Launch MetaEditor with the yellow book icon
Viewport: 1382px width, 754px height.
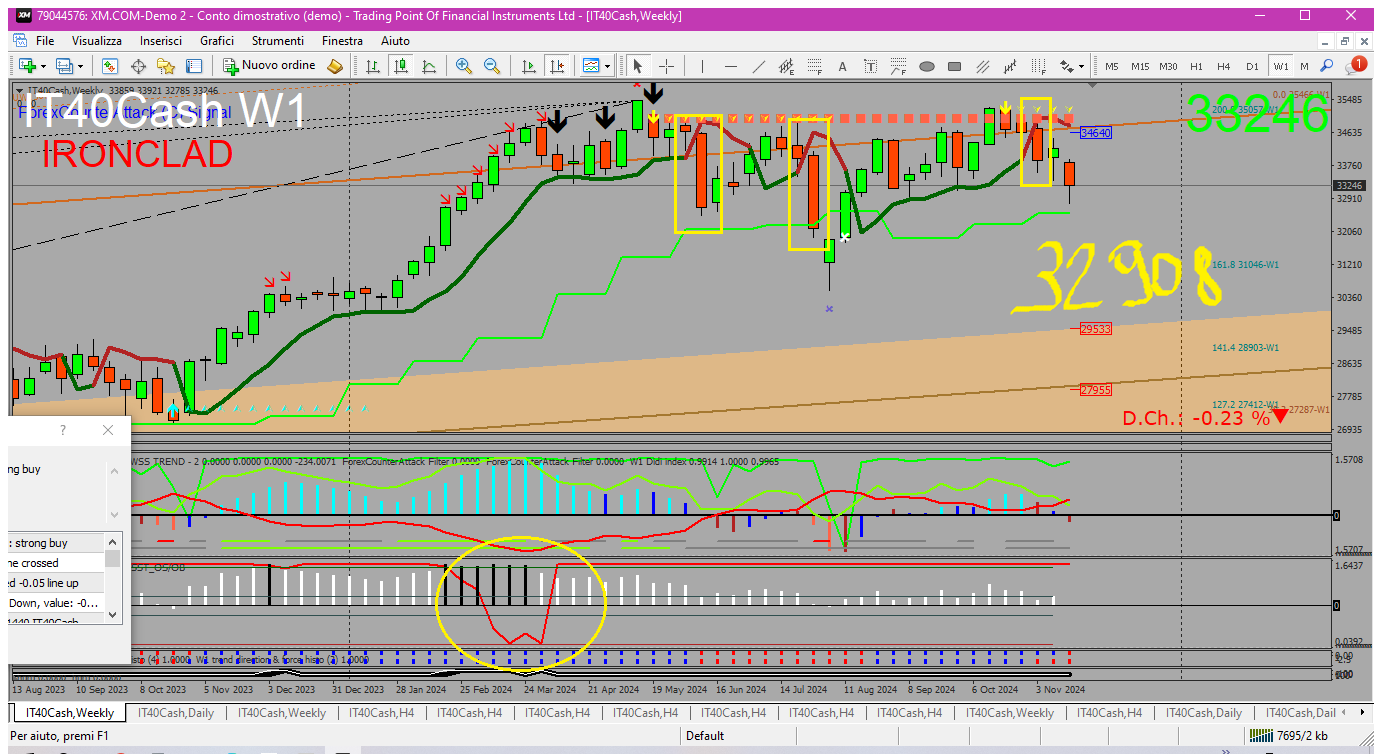point(336,66)
